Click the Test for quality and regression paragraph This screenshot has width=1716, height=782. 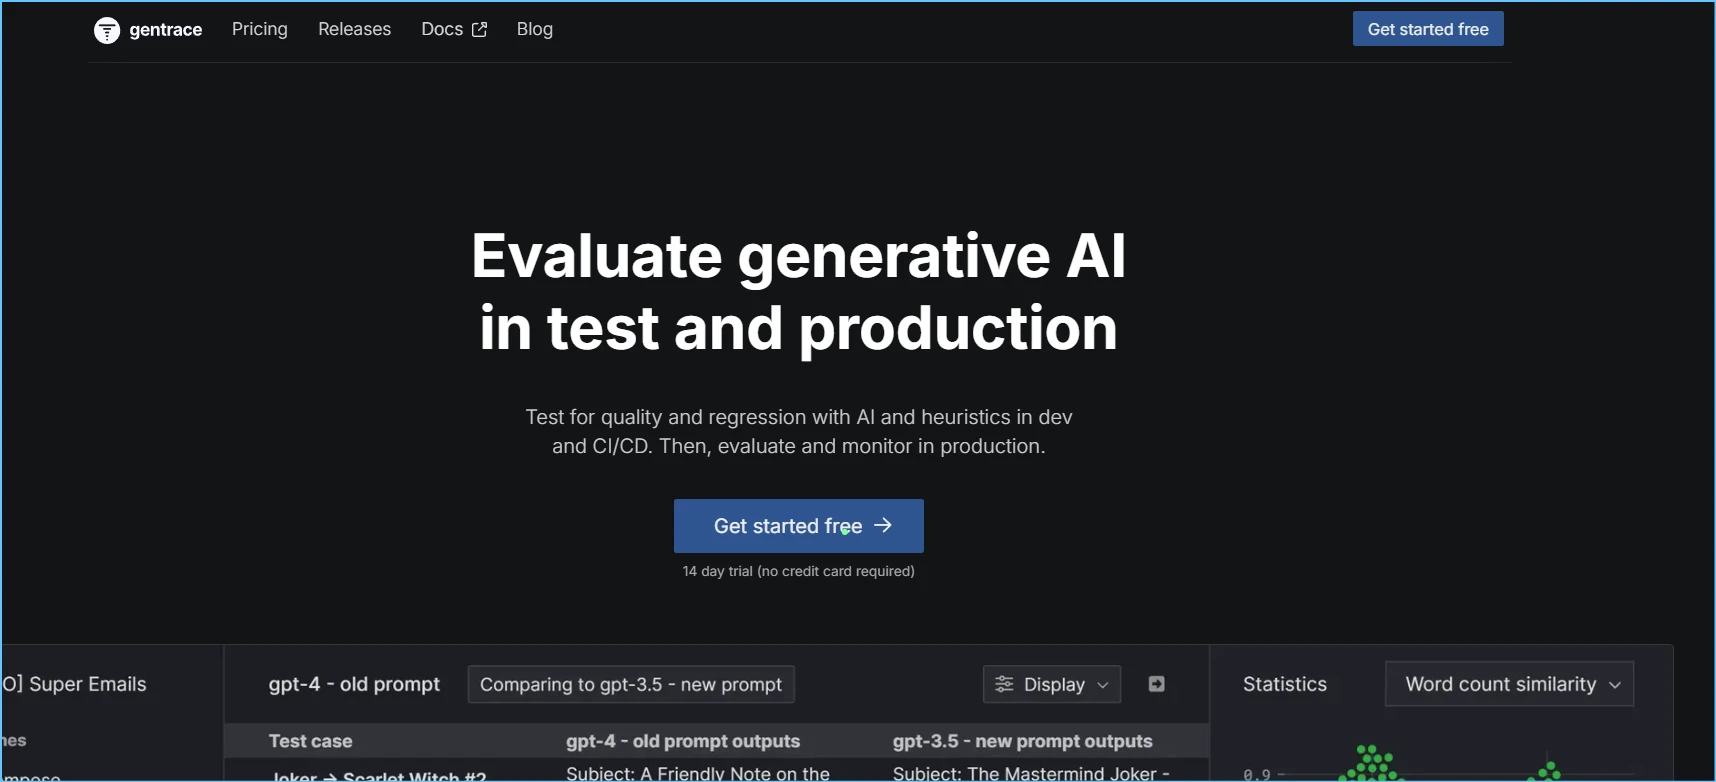(x=799, y=431)
